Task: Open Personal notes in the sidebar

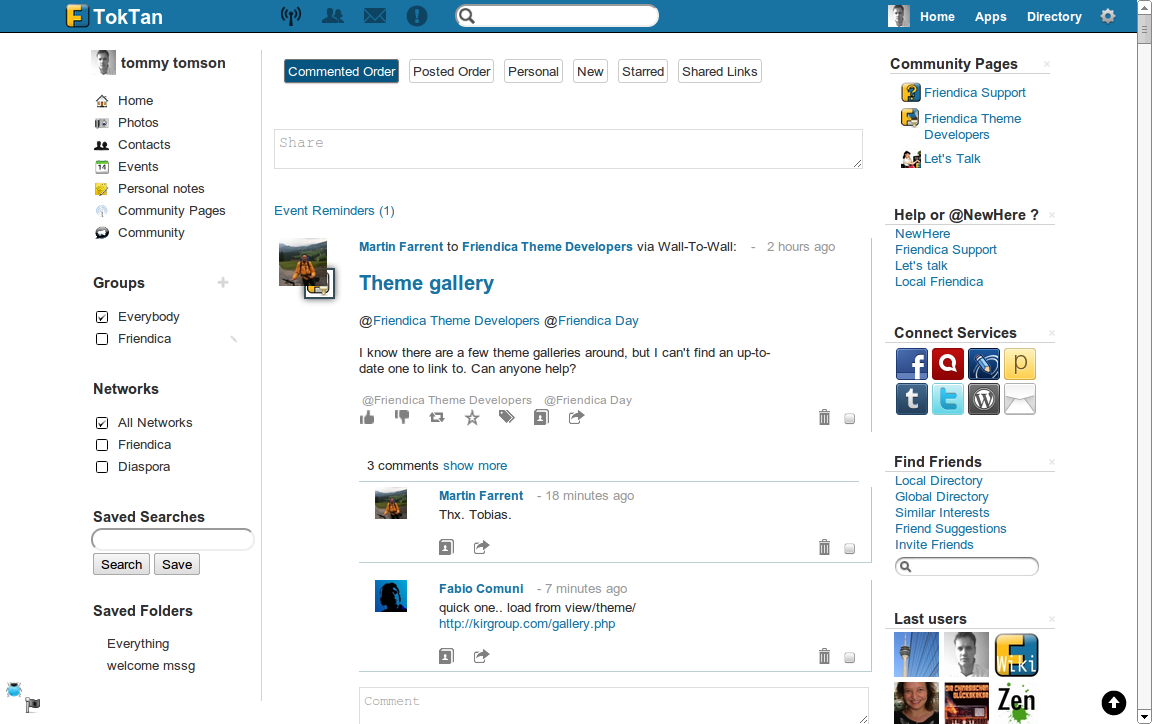Action: (161, 189)
